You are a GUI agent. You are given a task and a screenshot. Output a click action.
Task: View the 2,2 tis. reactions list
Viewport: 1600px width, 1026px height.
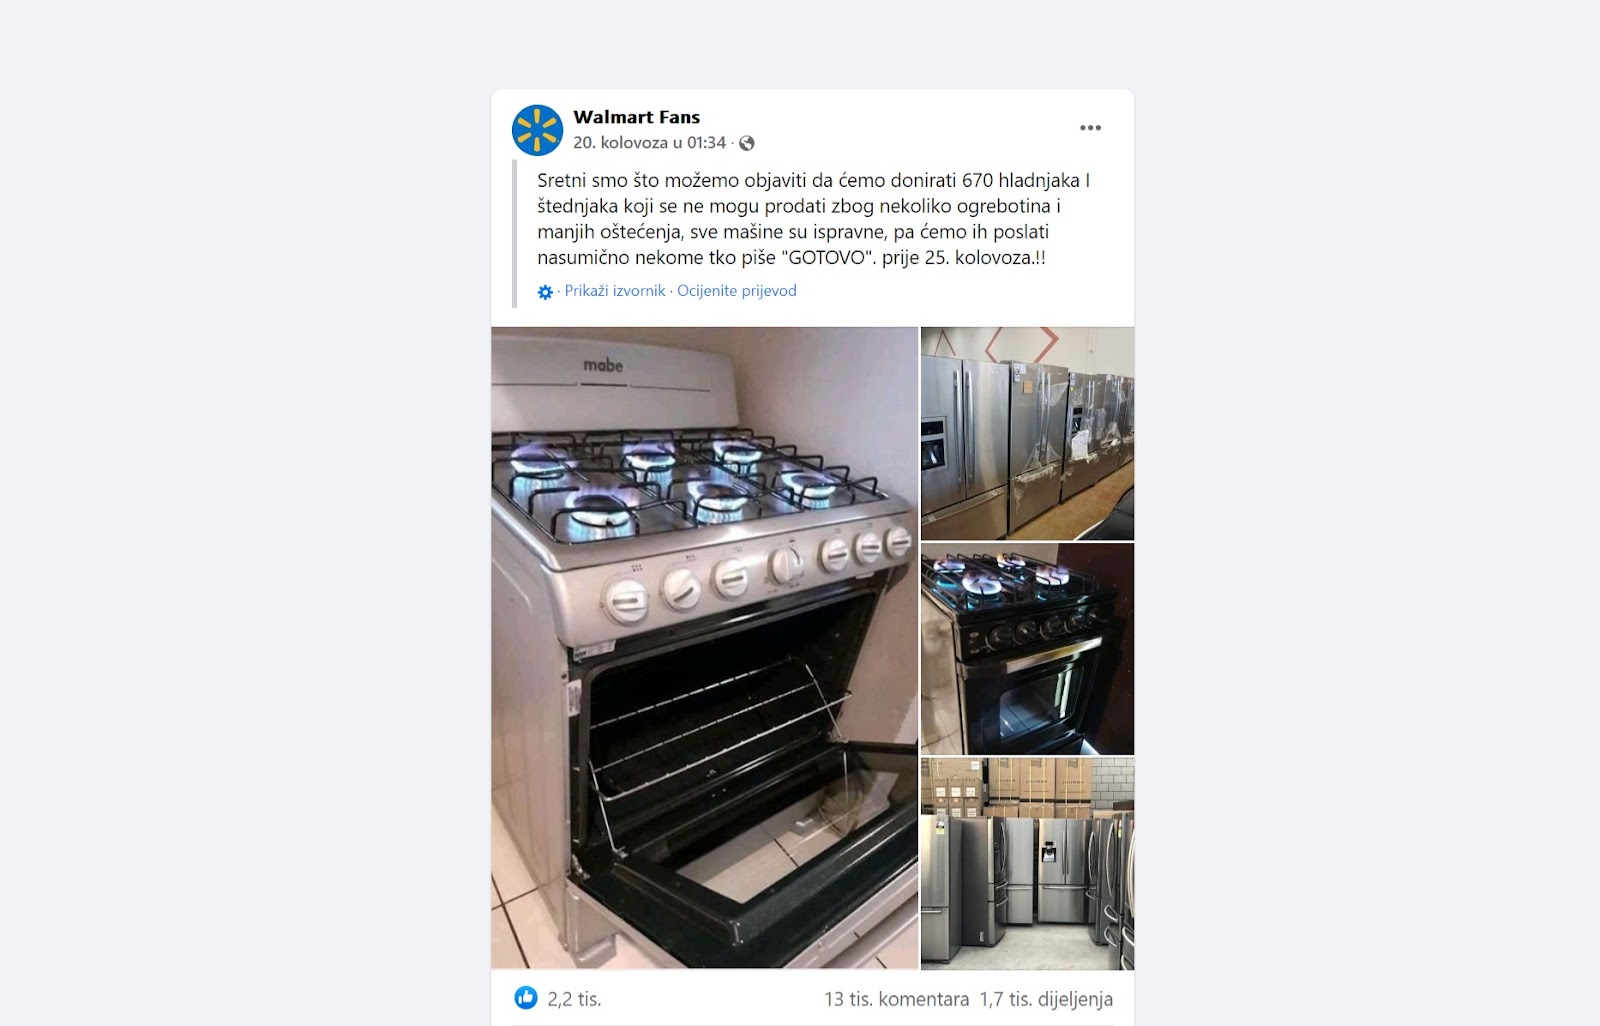574,998
